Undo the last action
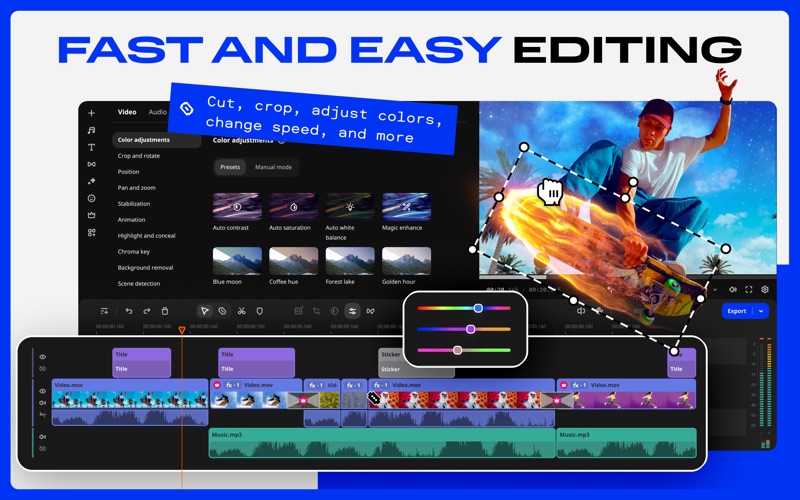This screenshot has height=500, width=800. tap(129, 311)
